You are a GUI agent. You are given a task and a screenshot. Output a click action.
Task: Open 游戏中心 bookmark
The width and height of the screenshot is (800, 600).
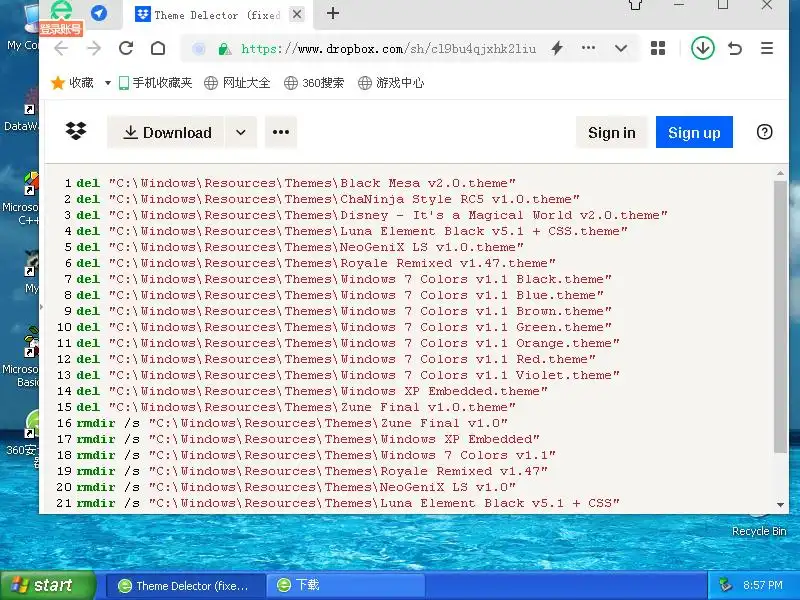(391, 83)
